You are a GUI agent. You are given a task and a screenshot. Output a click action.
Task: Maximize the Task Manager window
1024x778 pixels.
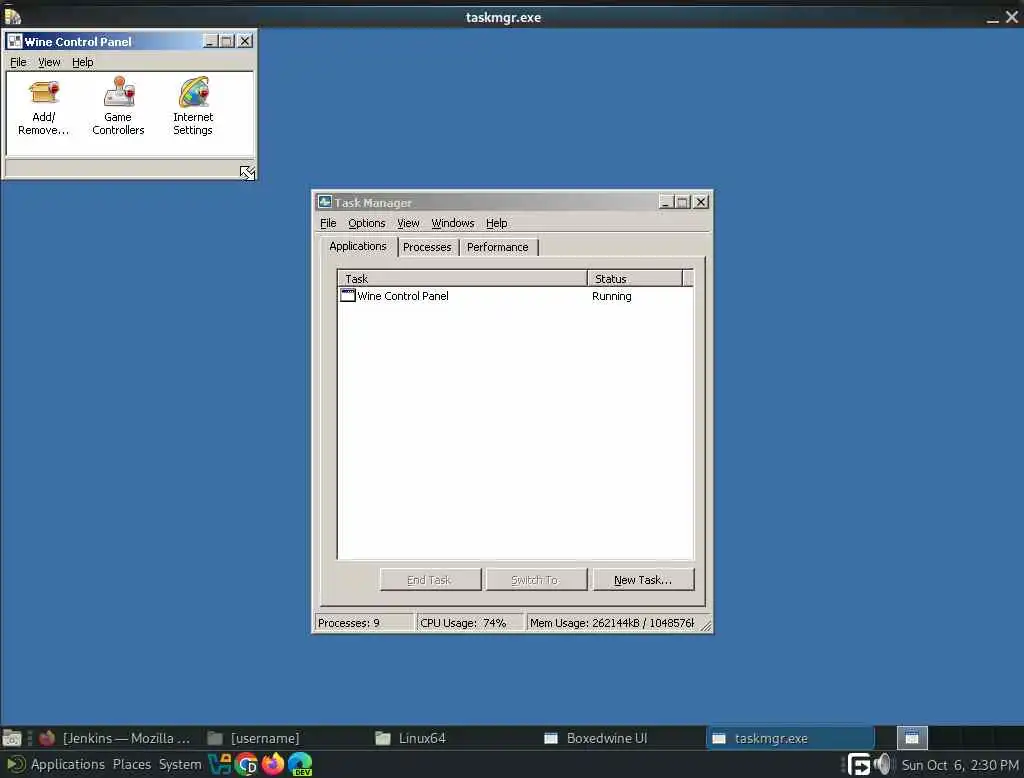pos(682,202)
